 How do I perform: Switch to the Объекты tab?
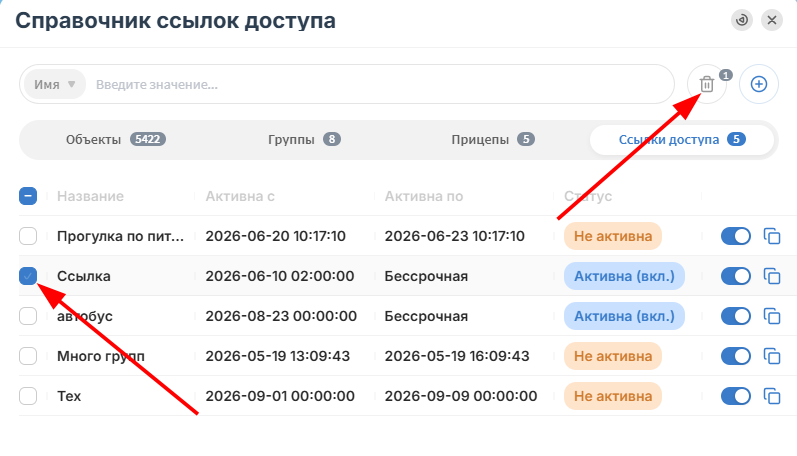point(115,140)
